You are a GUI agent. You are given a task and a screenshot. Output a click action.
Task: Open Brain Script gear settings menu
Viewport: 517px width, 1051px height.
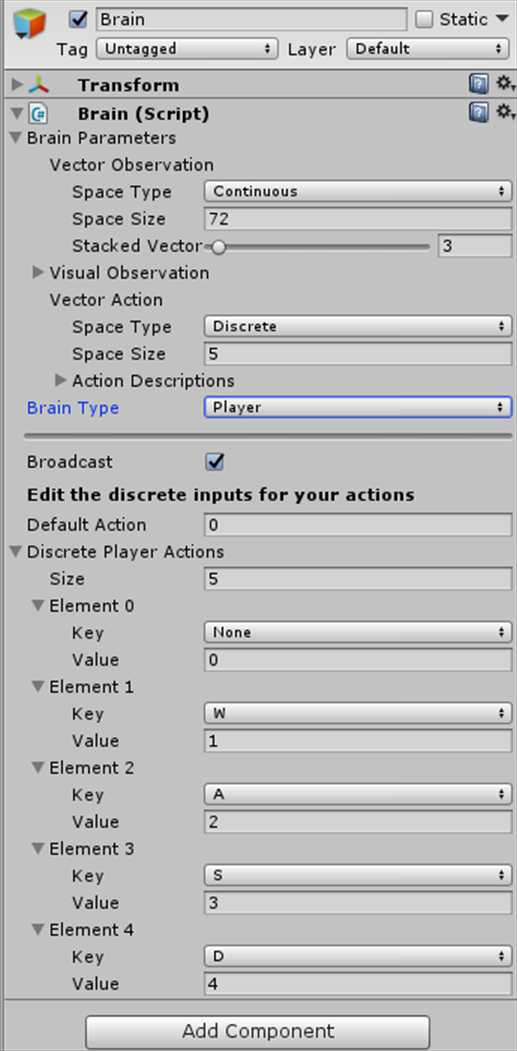point(505,113)
